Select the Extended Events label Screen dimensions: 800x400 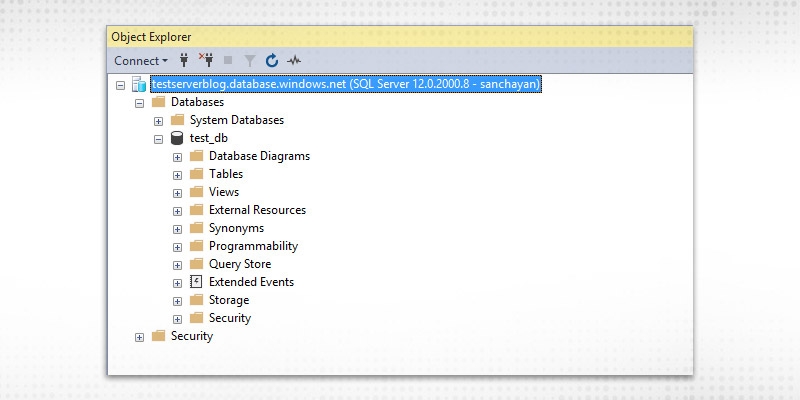click(x=252, y=282)
